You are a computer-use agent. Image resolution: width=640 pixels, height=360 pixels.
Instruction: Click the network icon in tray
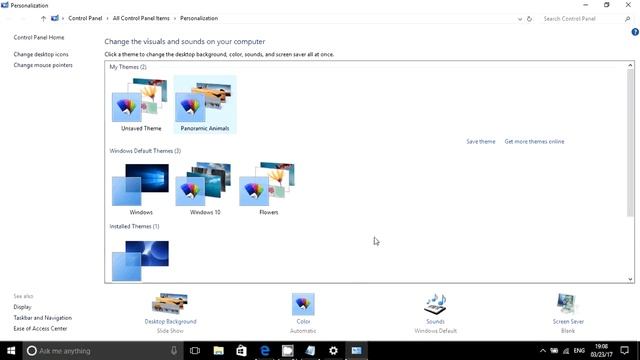pyautogui.click(x=566, y=351)
